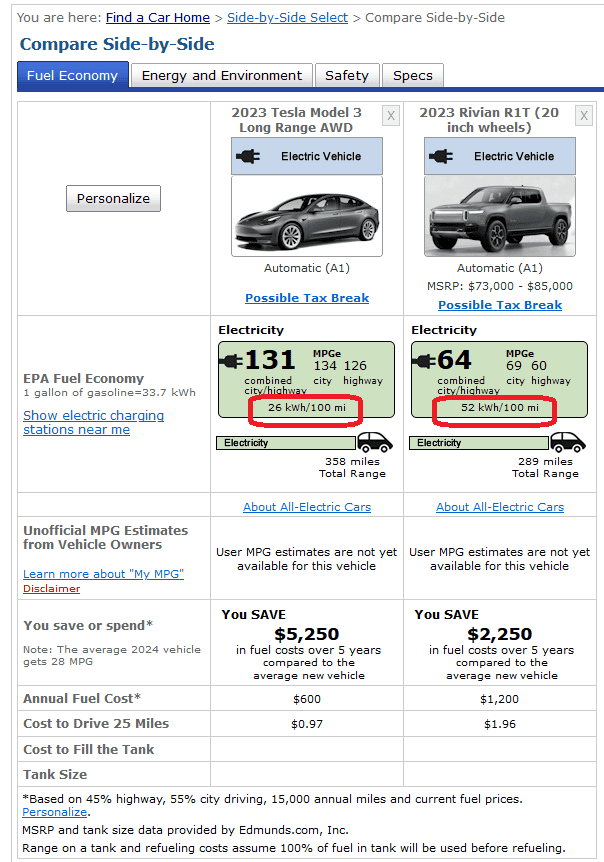Go to Side-by-Side Select breadcrumb

(287, 18)
